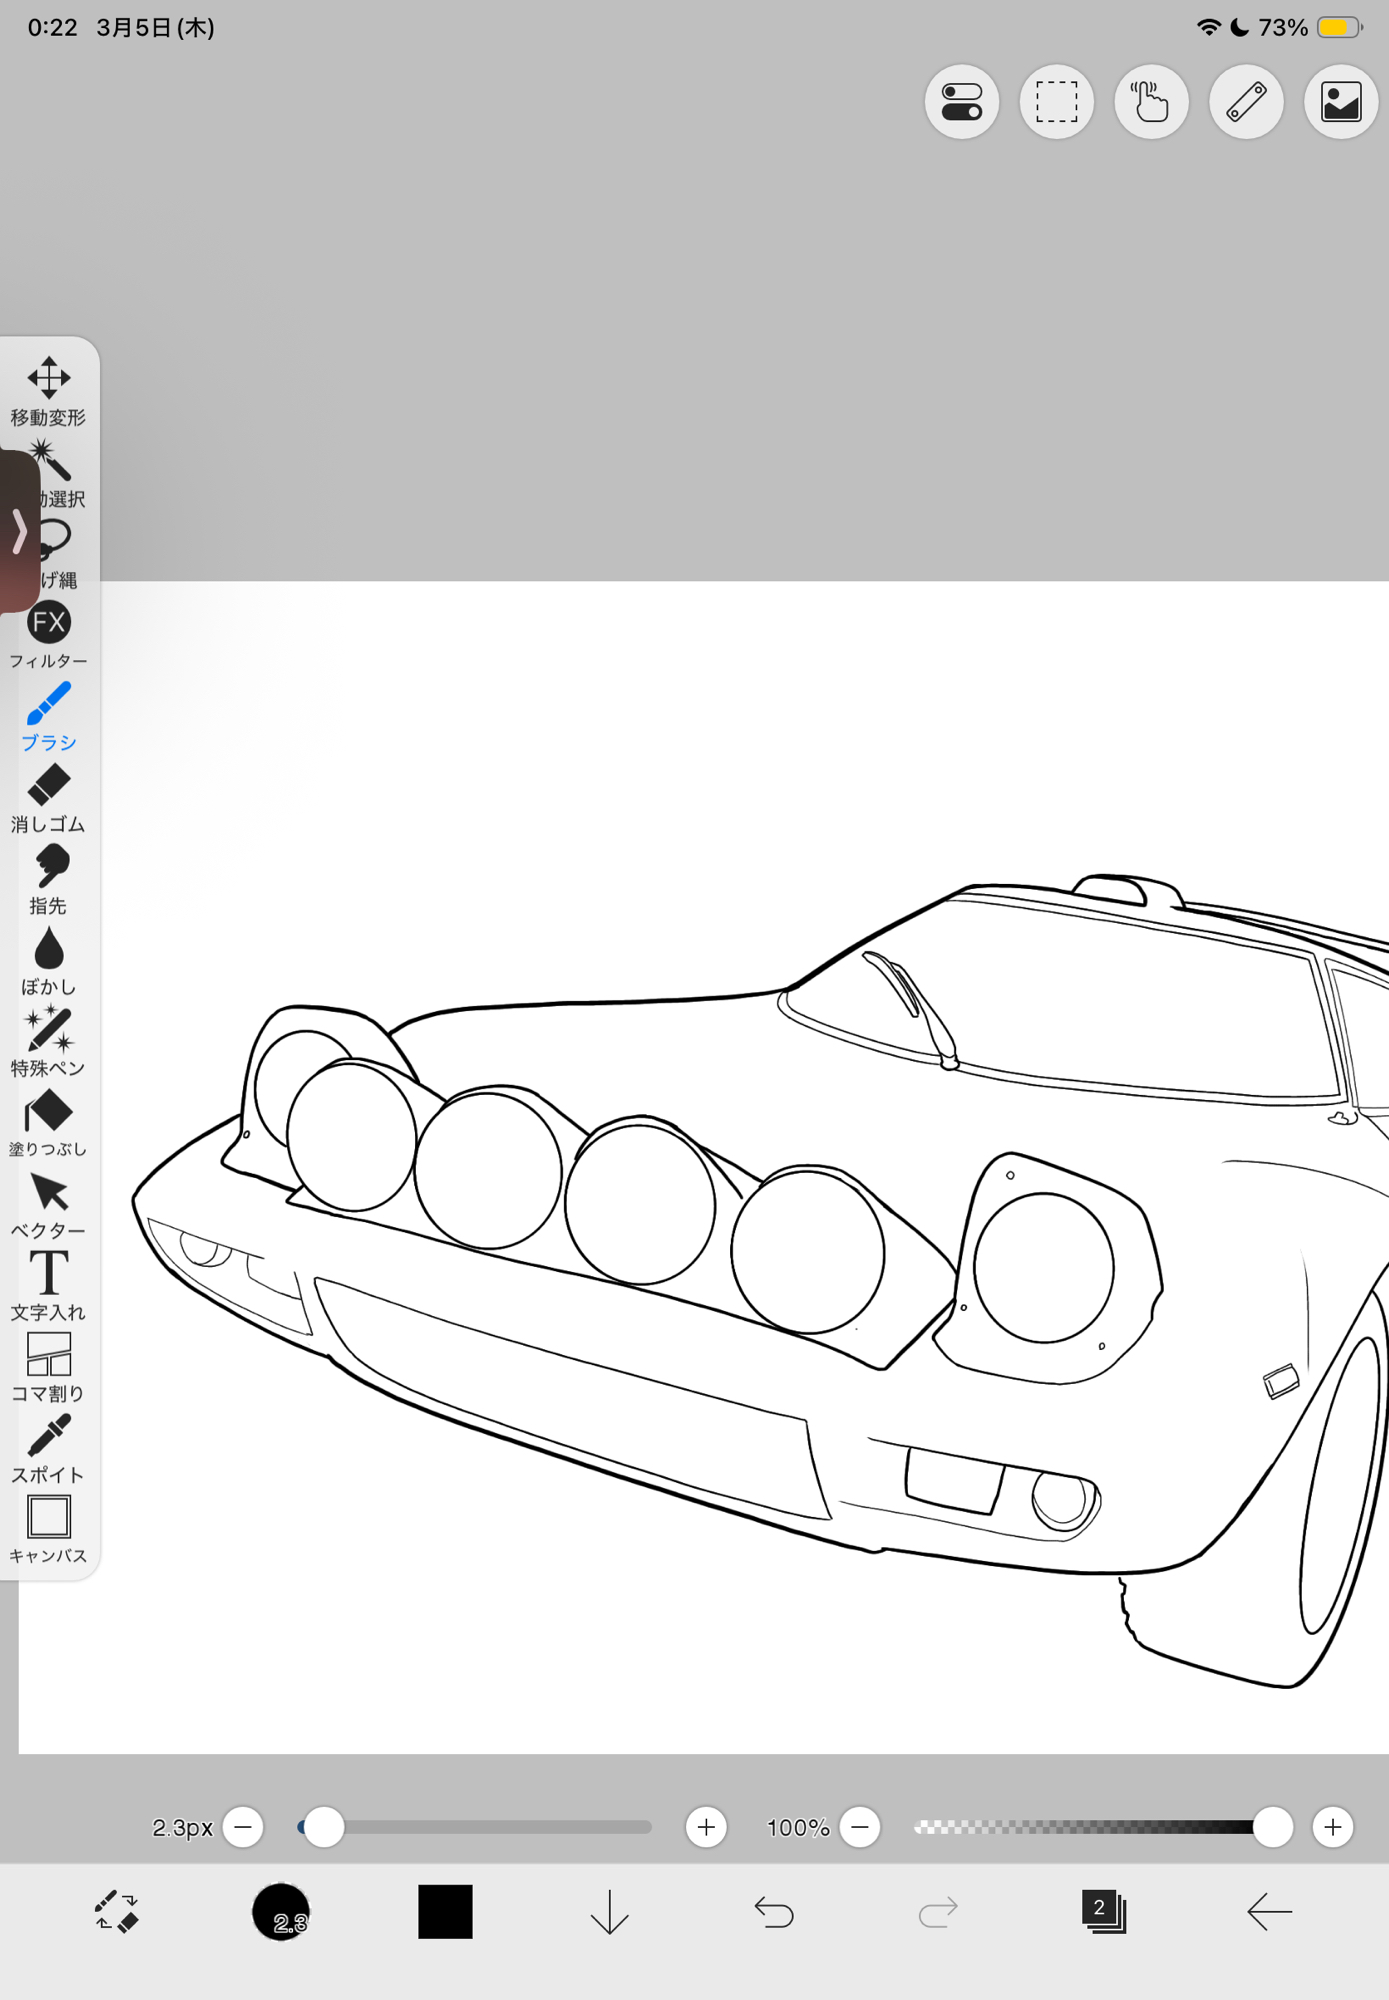This screenshot has height=2000, width=1389.
Task: Open the selection area menu
Action: click(1056, 102)
